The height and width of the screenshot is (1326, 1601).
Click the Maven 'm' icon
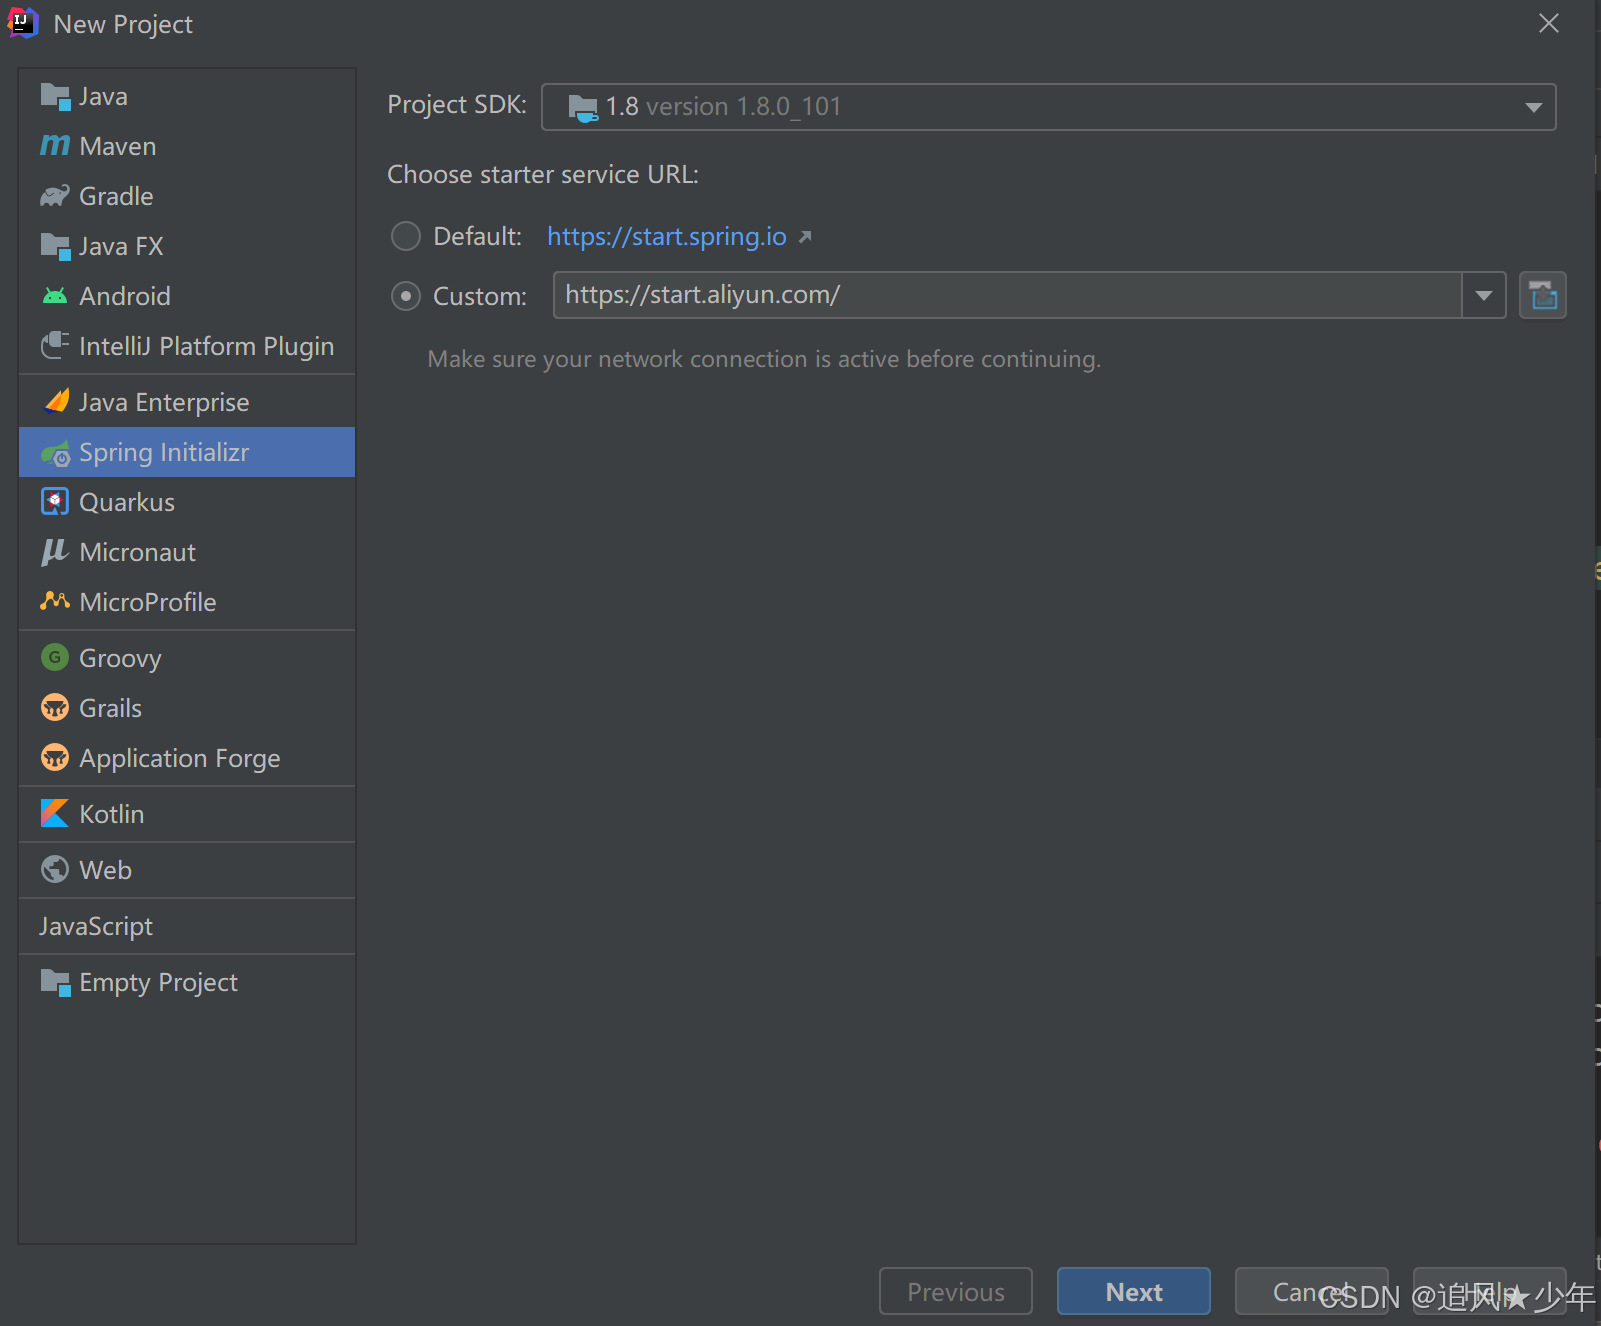[x=55, y=146]
